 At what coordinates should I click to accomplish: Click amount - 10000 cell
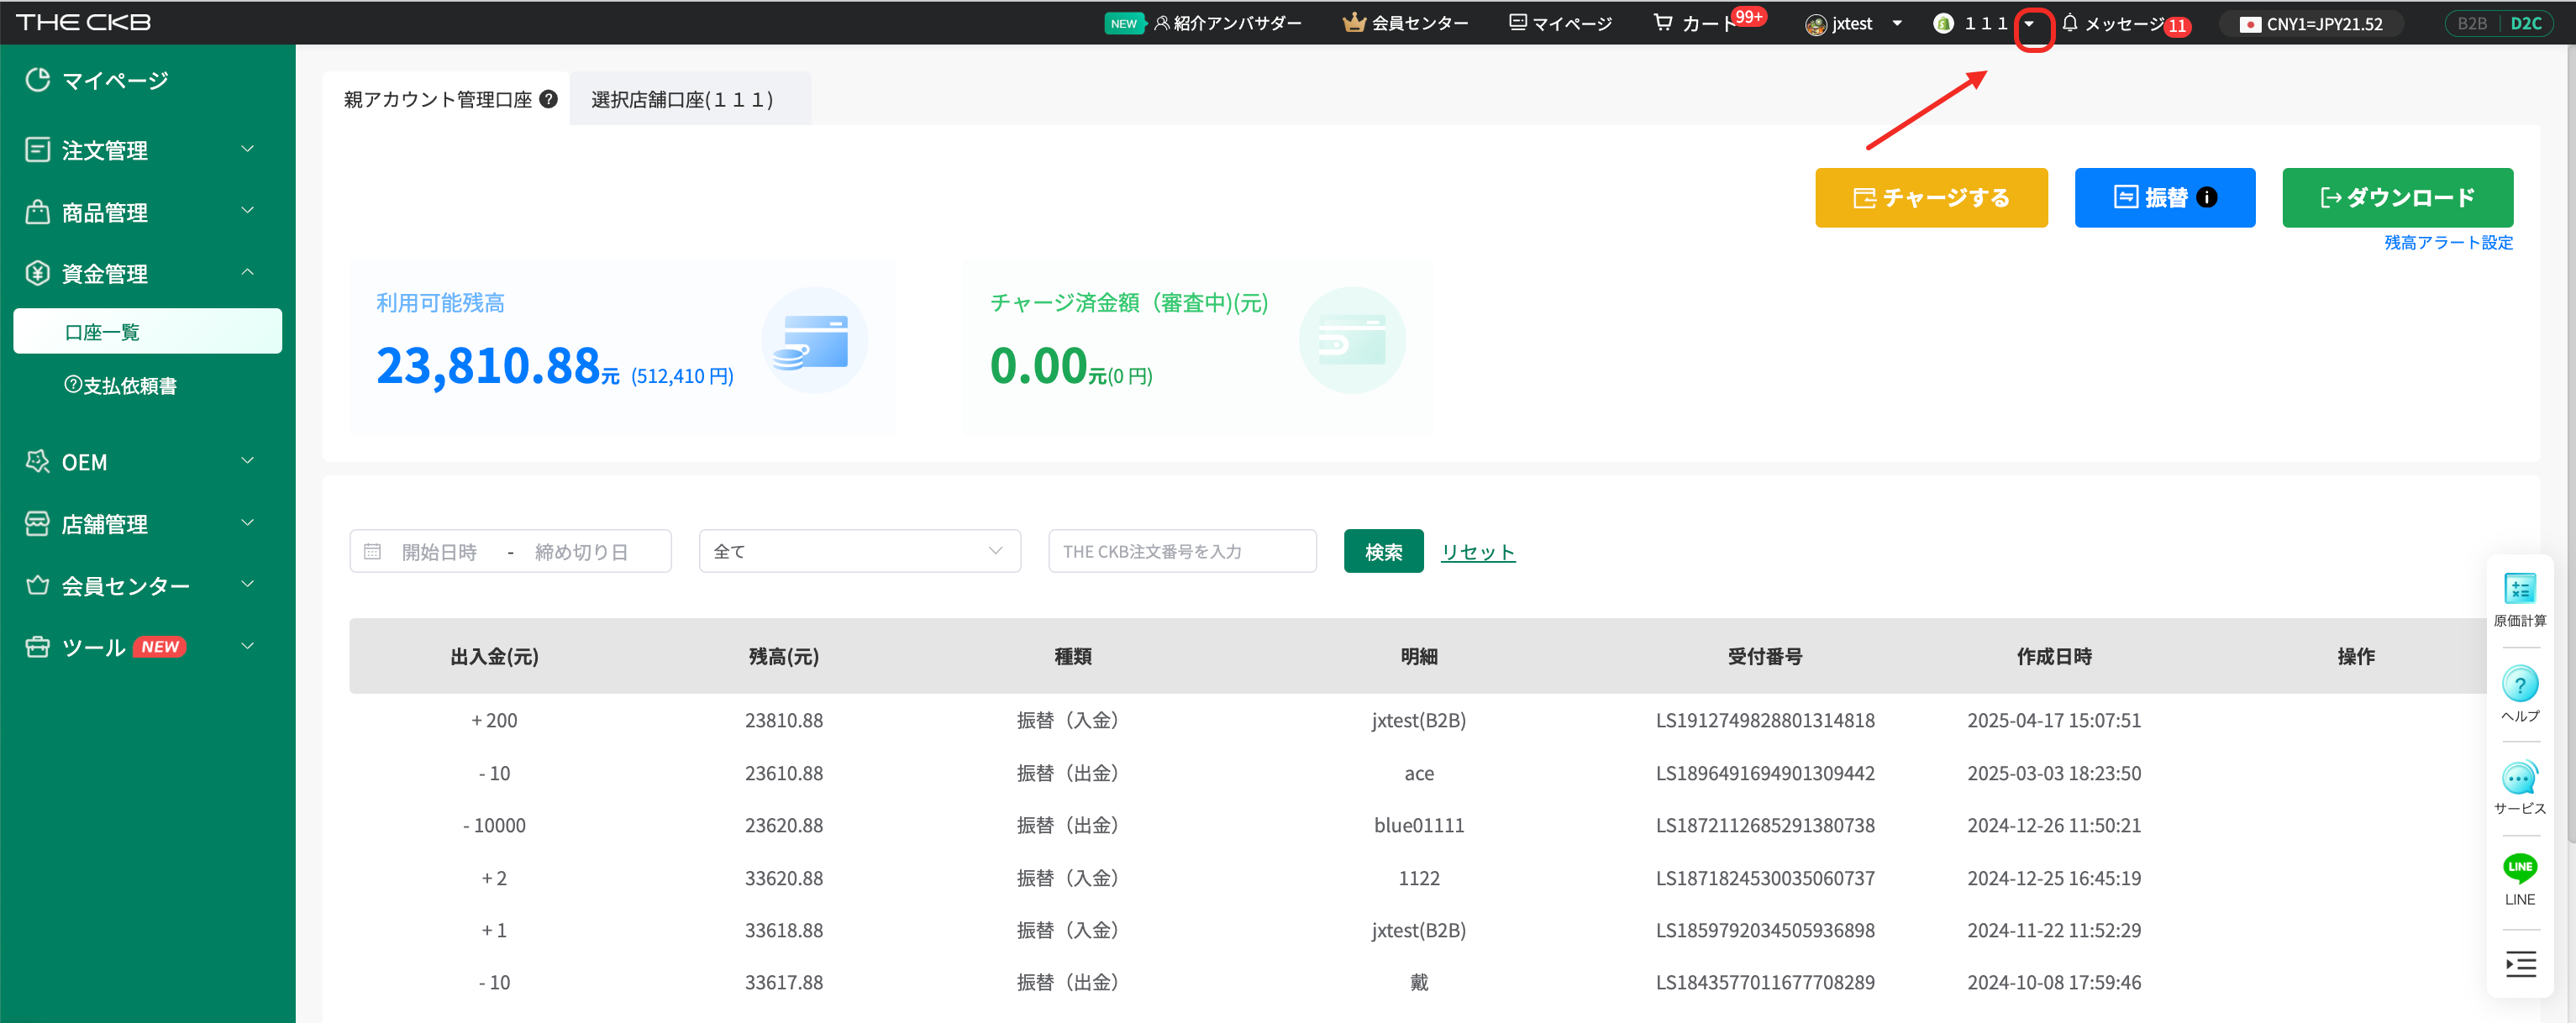pyautogui.click(x=494, y=825)
